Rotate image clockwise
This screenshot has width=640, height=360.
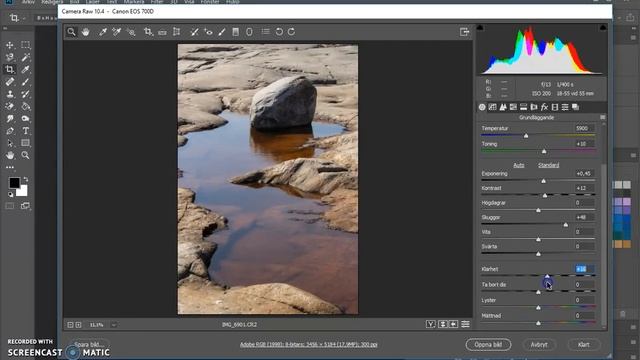(291, 32)
